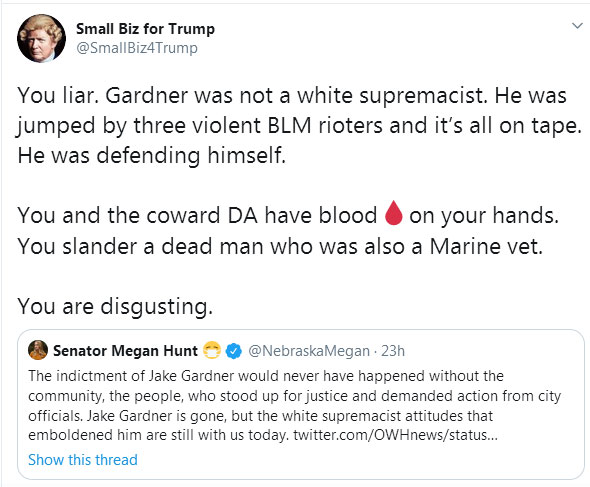Open the quoted tweet body text

[294, 405]
